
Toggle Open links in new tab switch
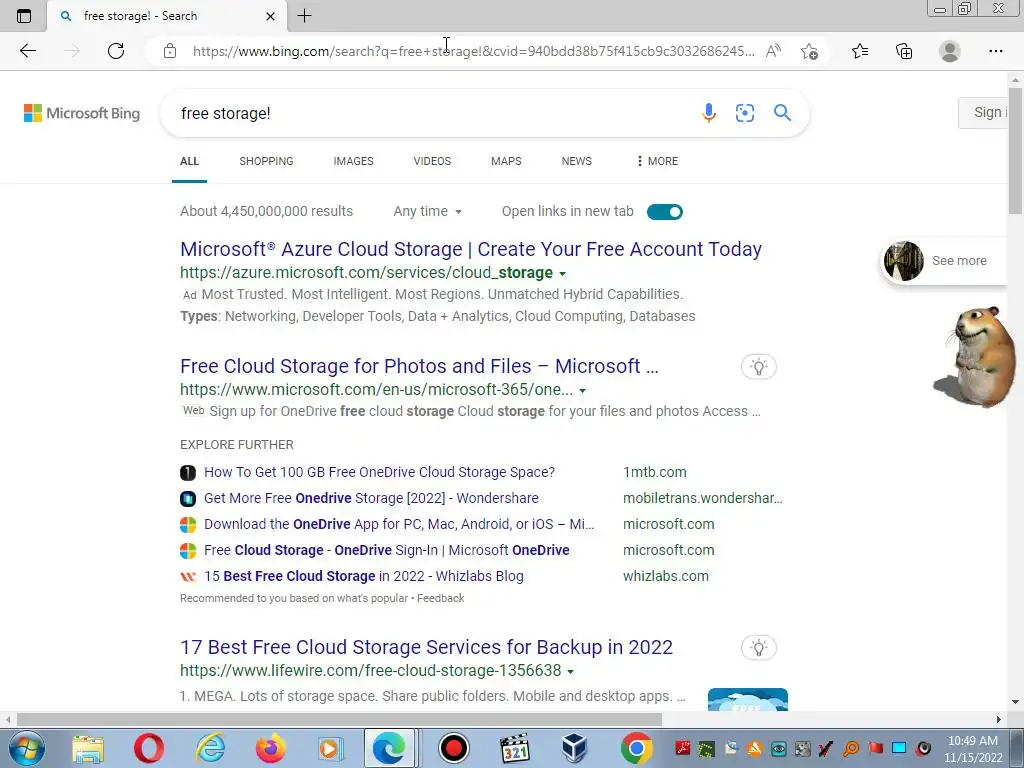pyautogui.click(x=665, y=212)
